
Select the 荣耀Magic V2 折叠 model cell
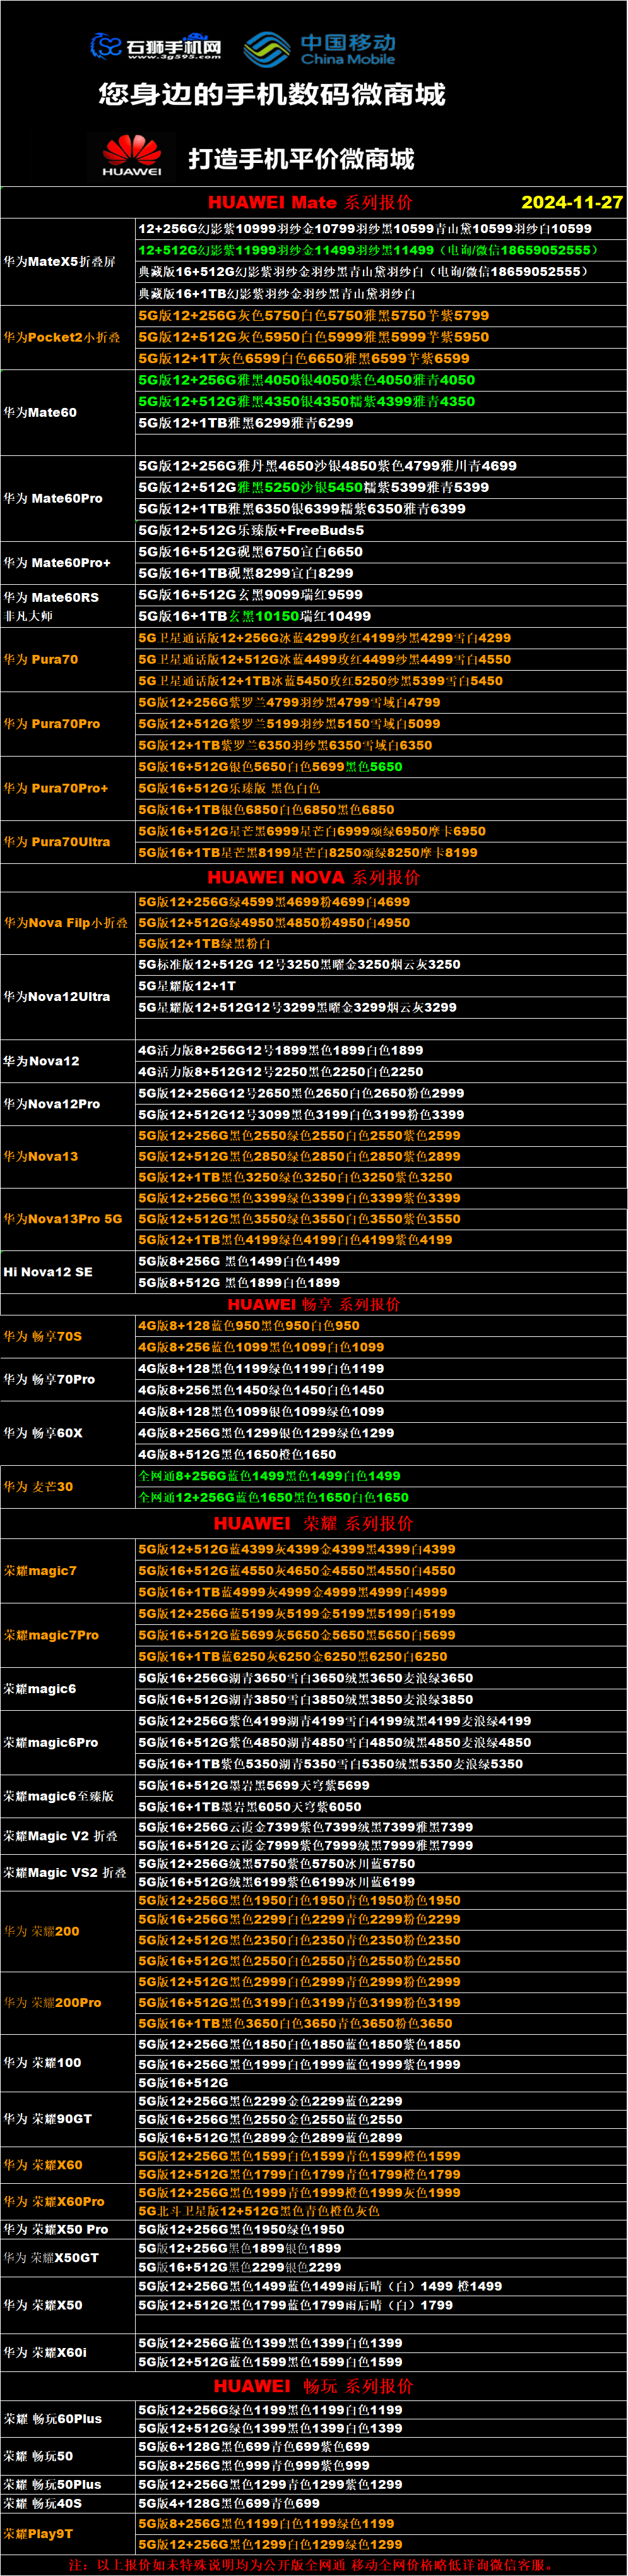coord(68,1836)
